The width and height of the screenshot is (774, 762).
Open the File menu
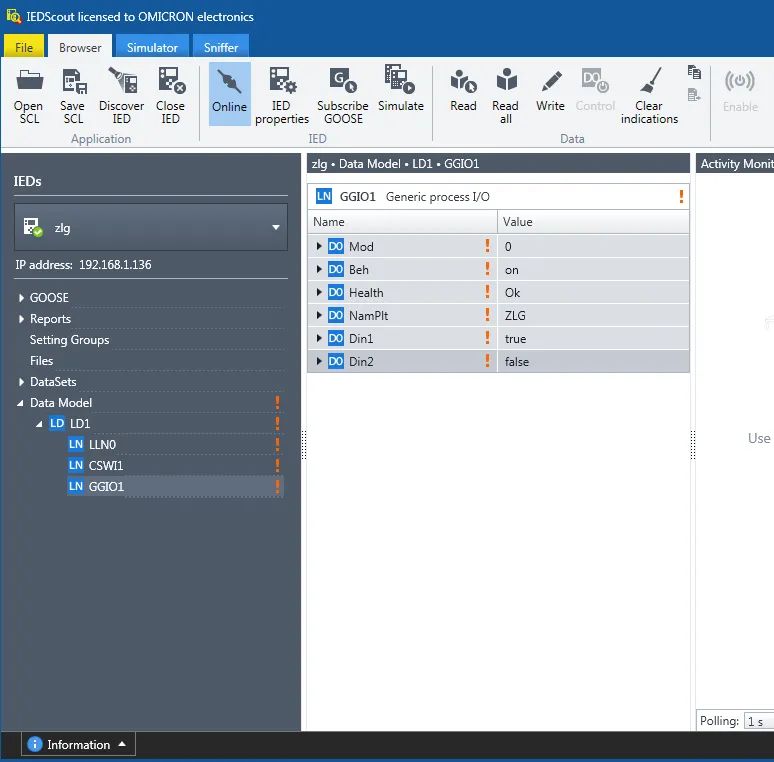click(x=24, y=47)
